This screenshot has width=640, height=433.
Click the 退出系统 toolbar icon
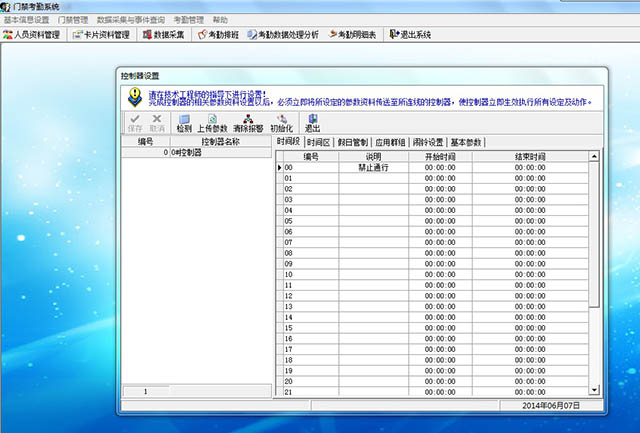coord(410,34)
